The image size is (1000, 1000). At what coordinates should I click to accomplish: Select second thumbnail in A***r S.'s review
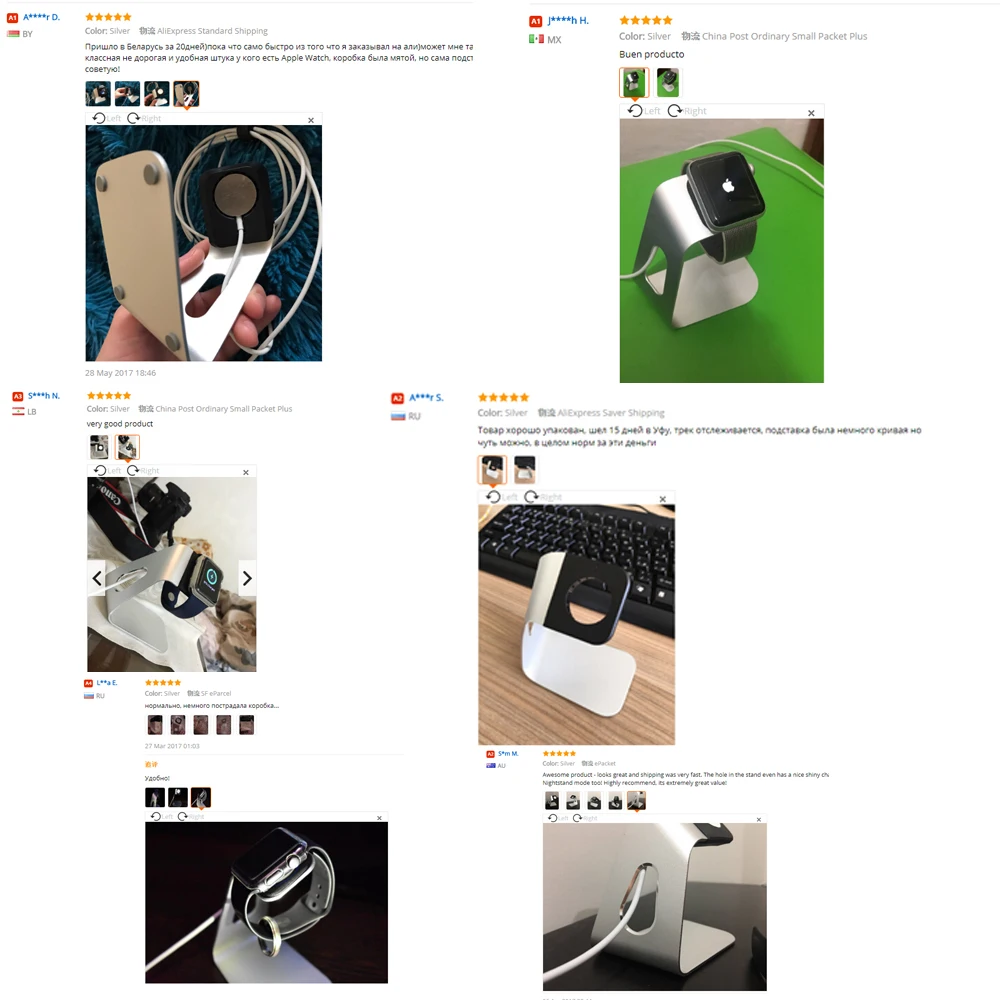click(x=525, y=469)
